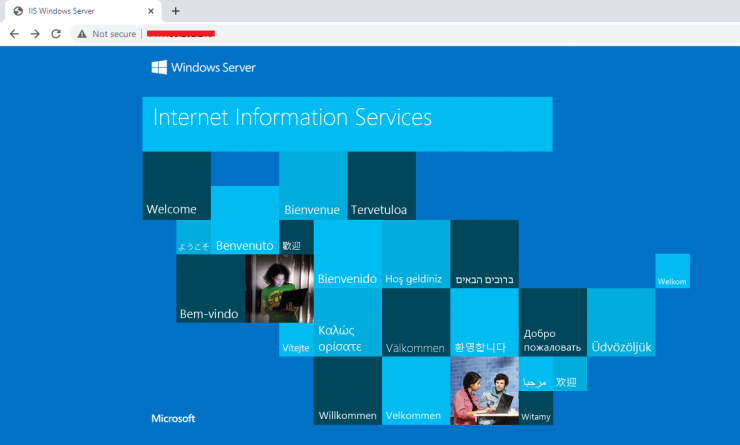Click the photo of woman holding laptop

click(x=279, y=288)
